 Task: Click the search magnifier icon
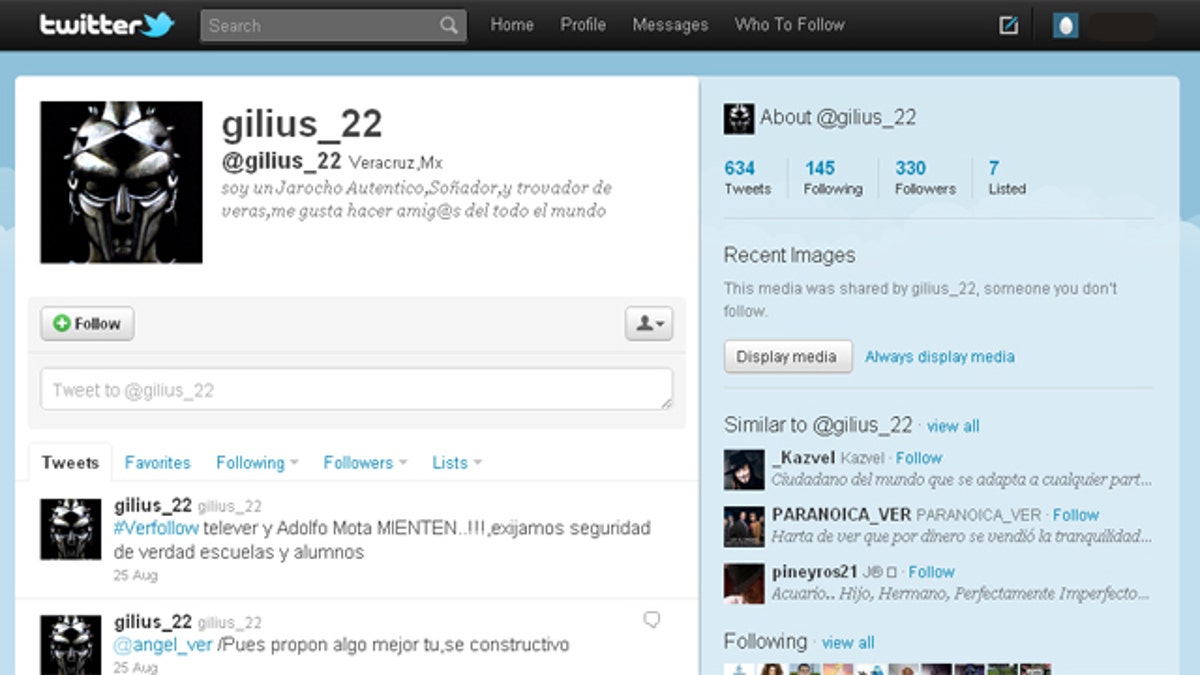click(x=449, y=26)
